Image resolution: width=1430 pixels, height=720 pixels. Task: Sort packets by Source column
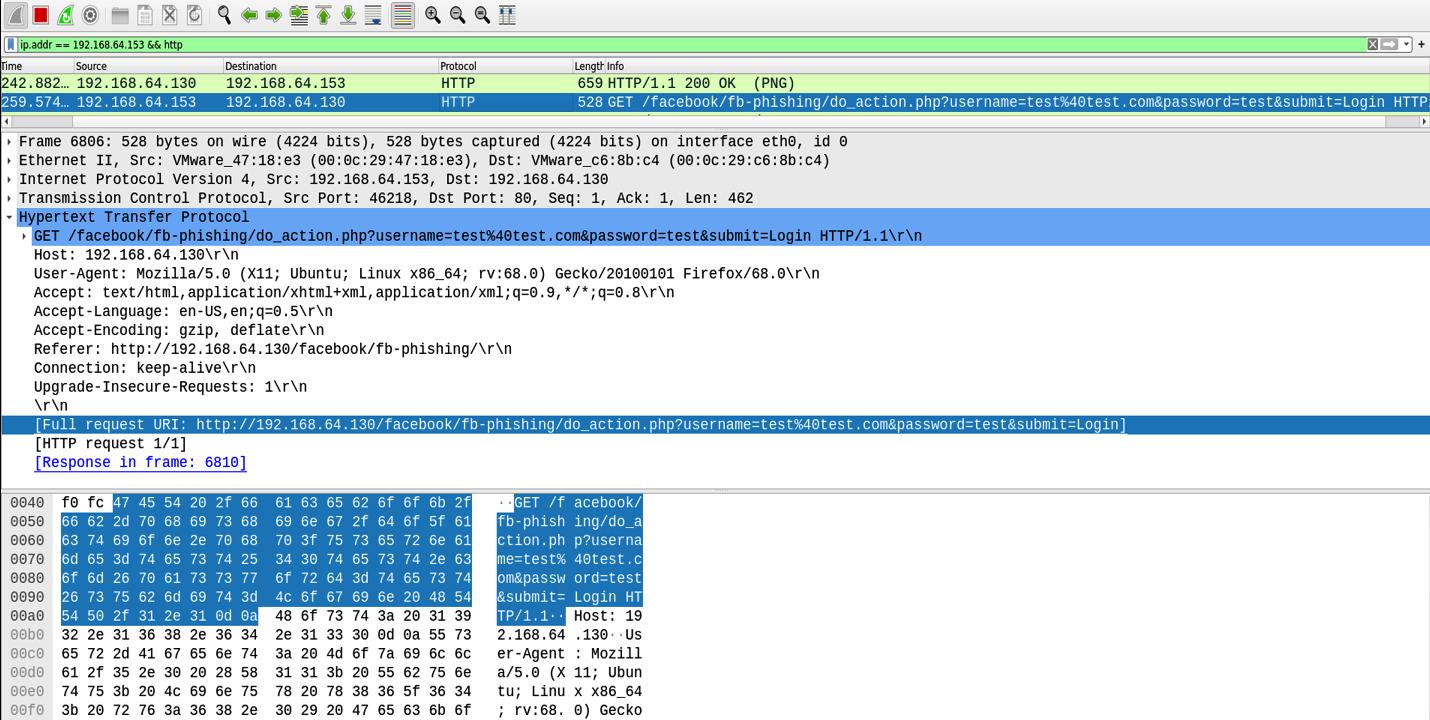pyautogui.click(x=149, y=66)
